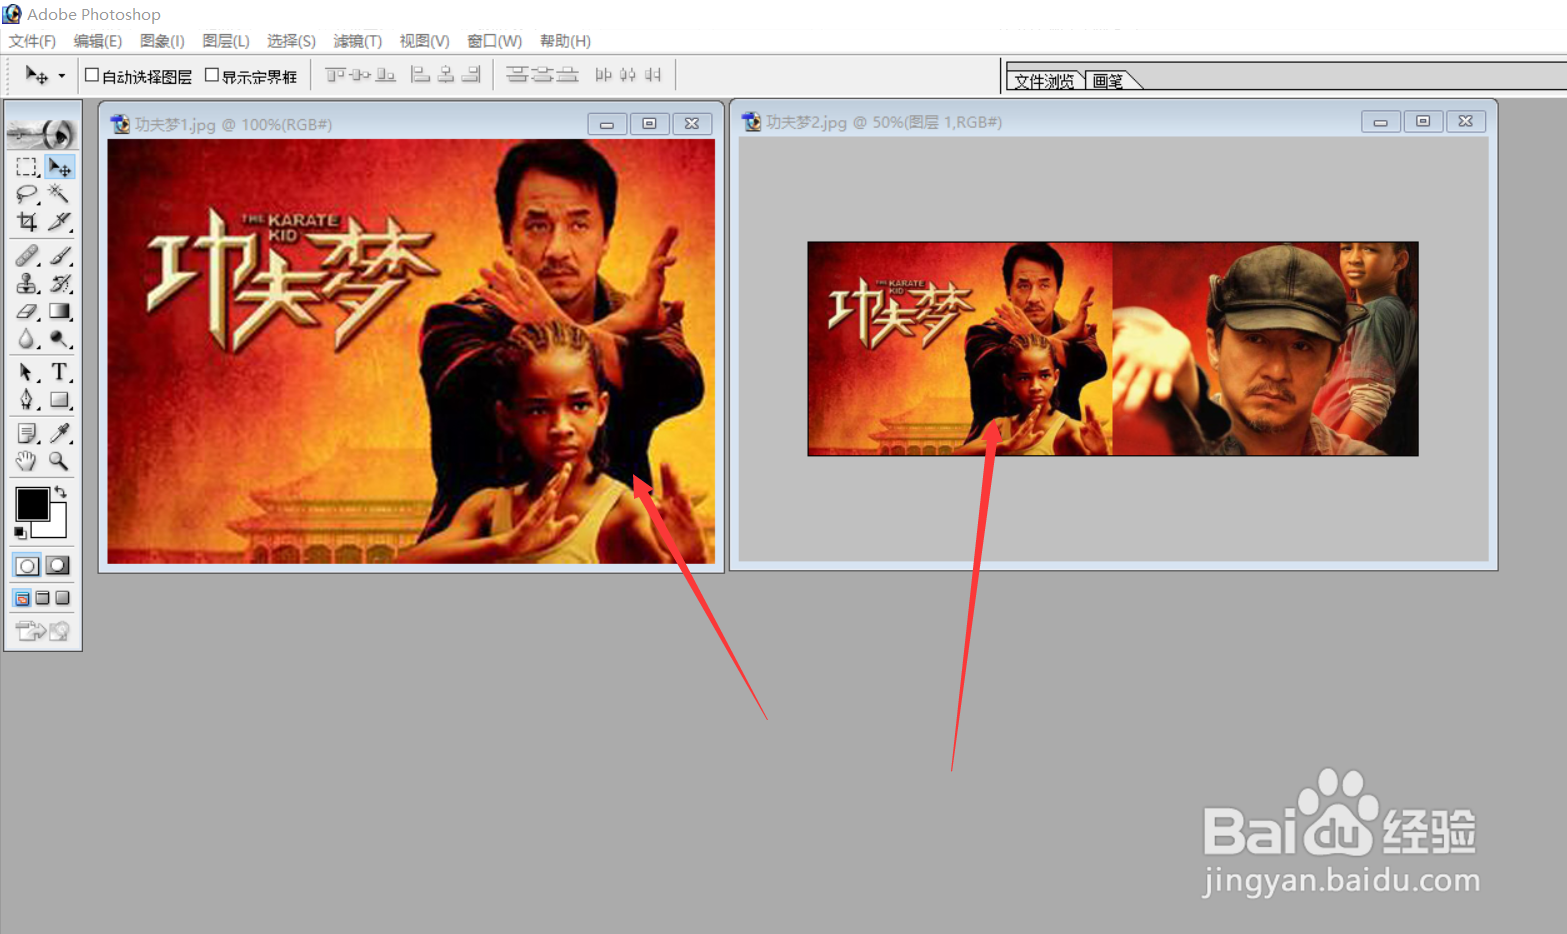Click align vertical centers button

click(360, 75)
